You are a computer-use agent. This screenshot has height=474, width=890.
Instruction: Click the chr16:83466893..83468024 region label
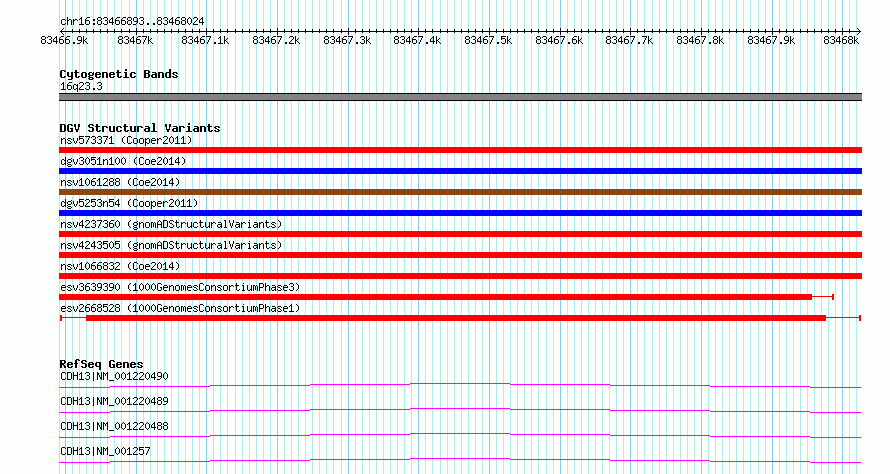(132, 22)
